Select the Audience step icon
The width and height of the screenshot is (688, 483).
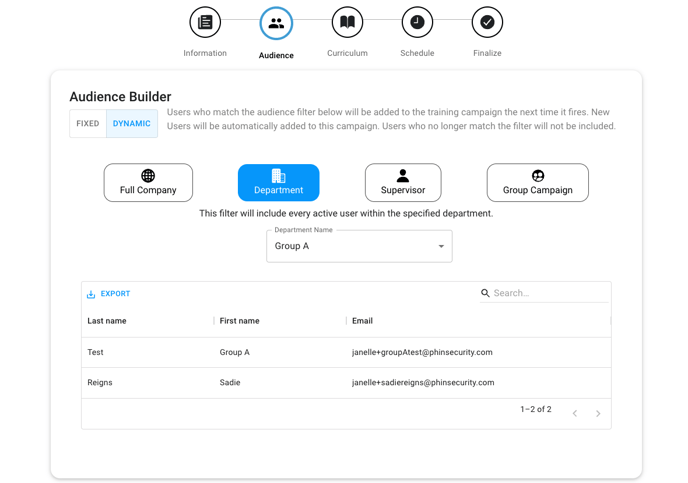click(x=276, y=23)
